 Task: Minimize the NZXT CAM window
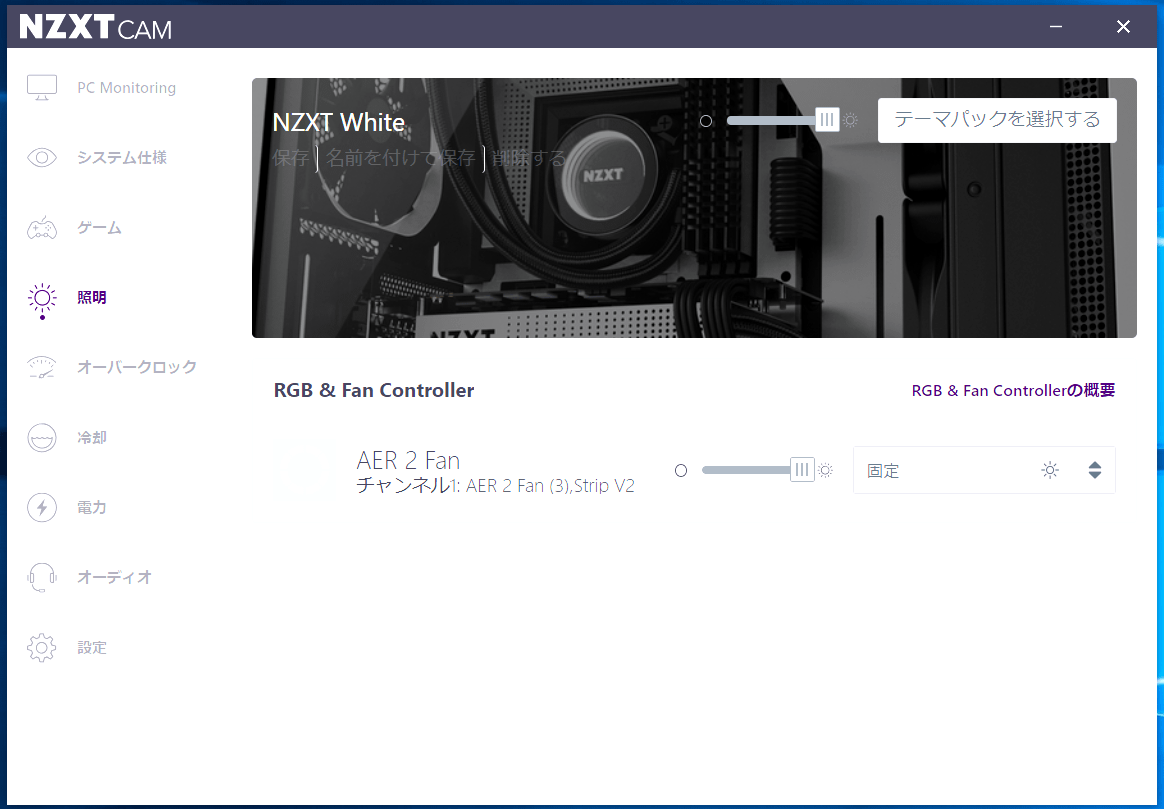pyautogui.click(x=1056, y=27)
